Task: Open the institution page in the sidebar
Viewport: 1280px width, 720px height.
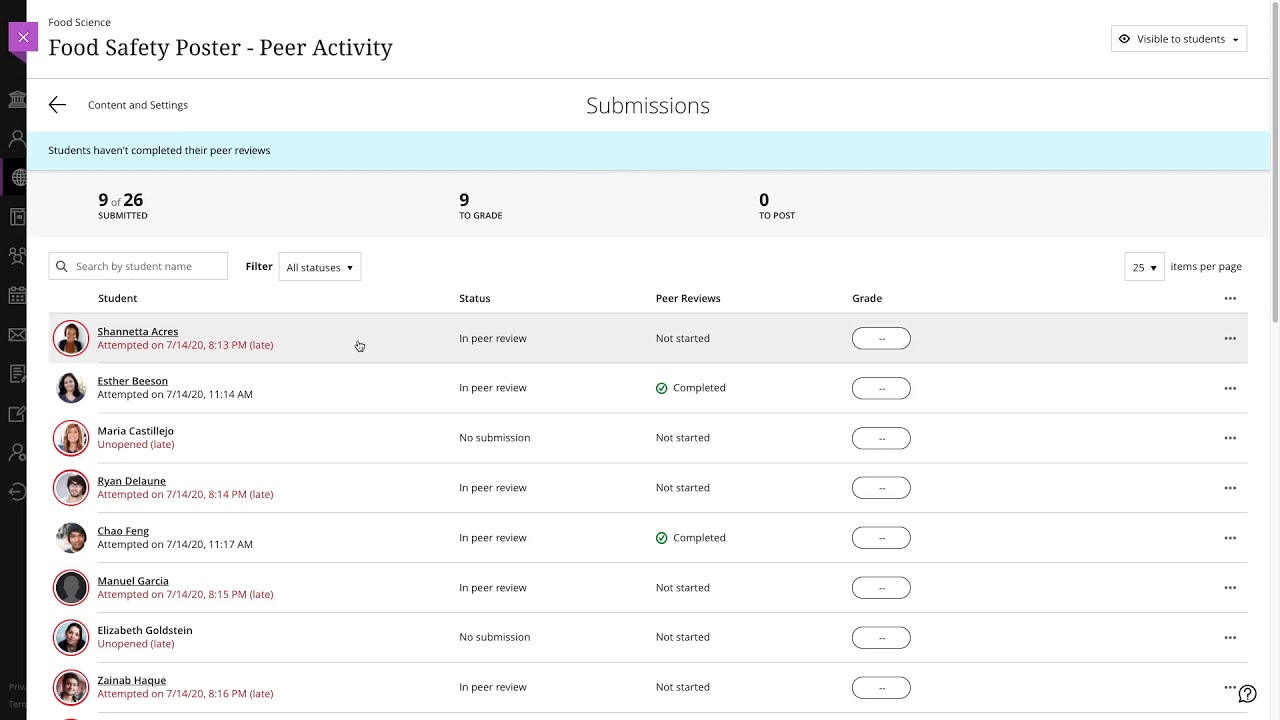Action: (x=17, y=99)
